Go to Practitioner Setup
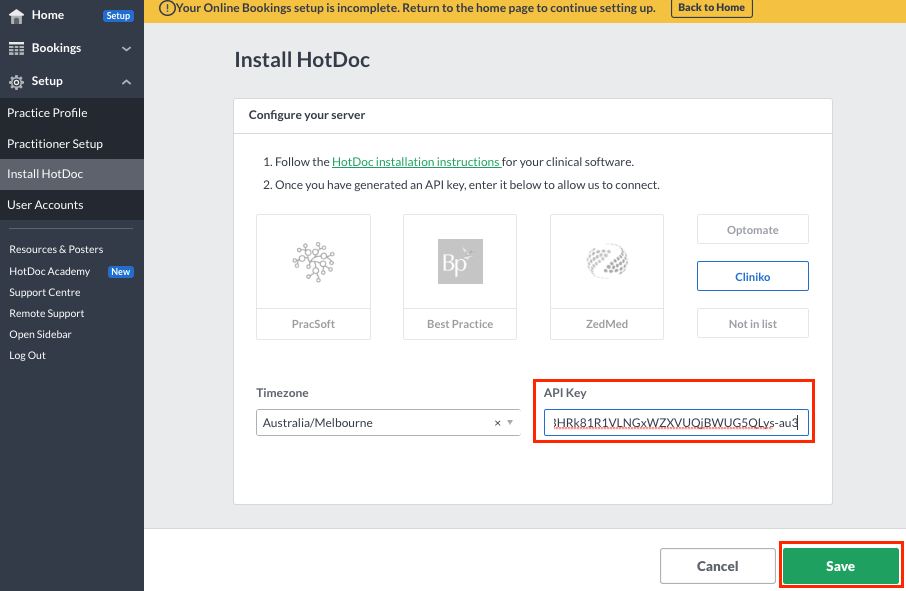This screenshot has height=591, width=906. click(72, 144)
